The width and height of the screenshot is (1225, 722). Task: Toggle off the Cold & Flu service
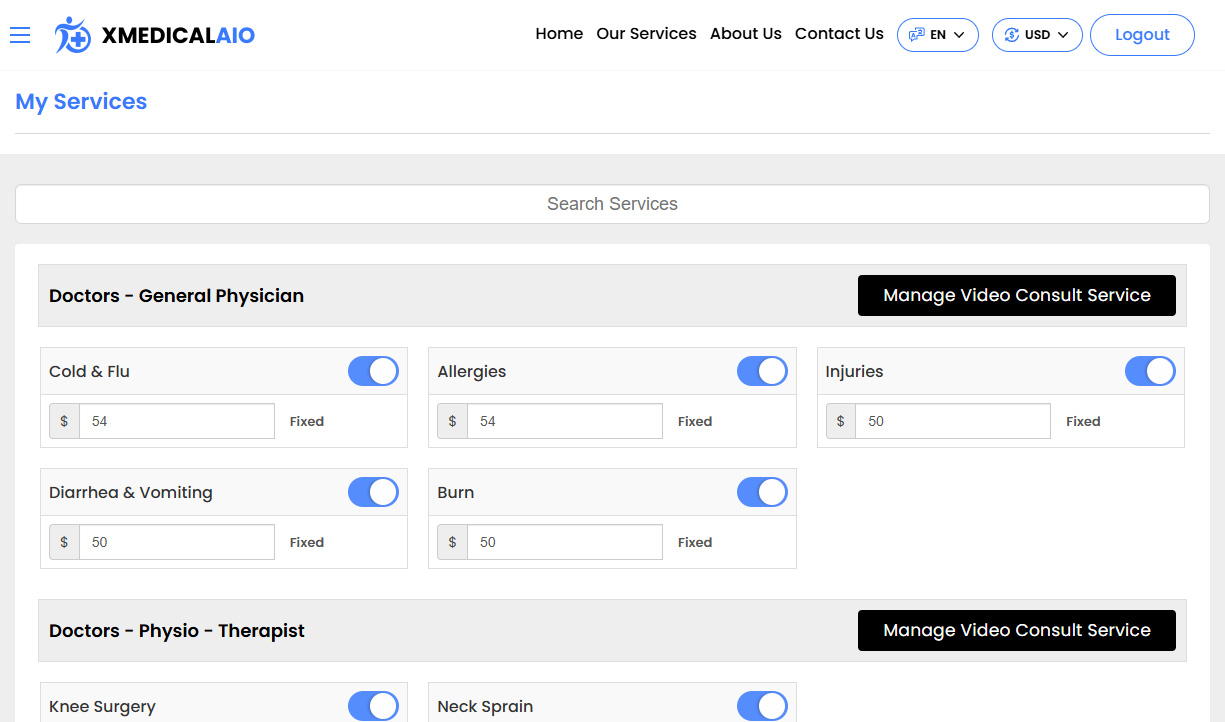pyautogui.click(x=373, y=371)
